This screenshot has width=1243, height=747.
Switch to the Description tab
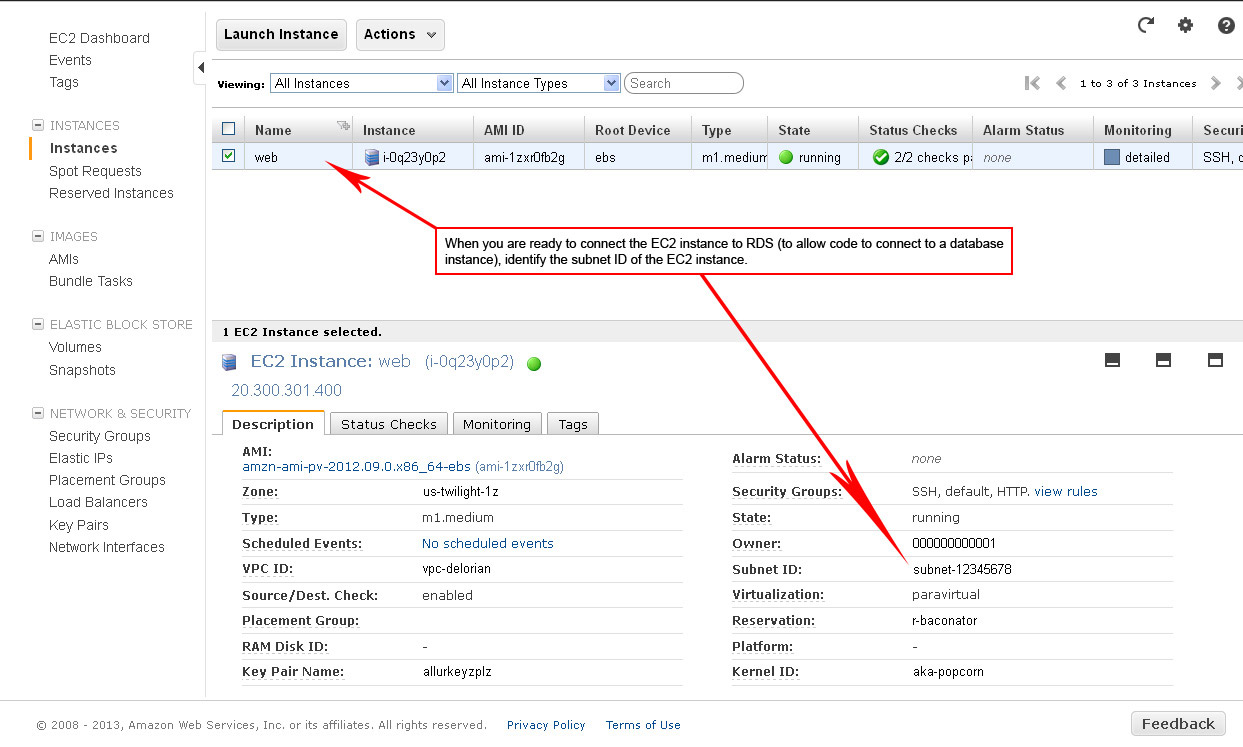point(273,424)
